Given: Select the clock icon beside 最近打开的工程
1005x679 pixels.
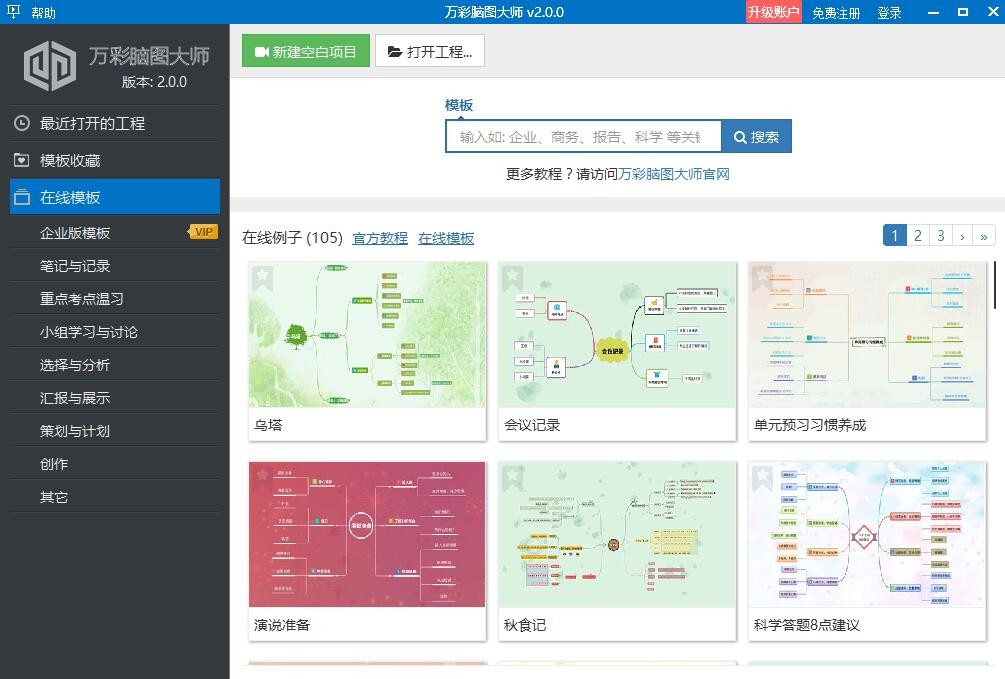Looking at the screenshot, I should (x=21, y=123).
